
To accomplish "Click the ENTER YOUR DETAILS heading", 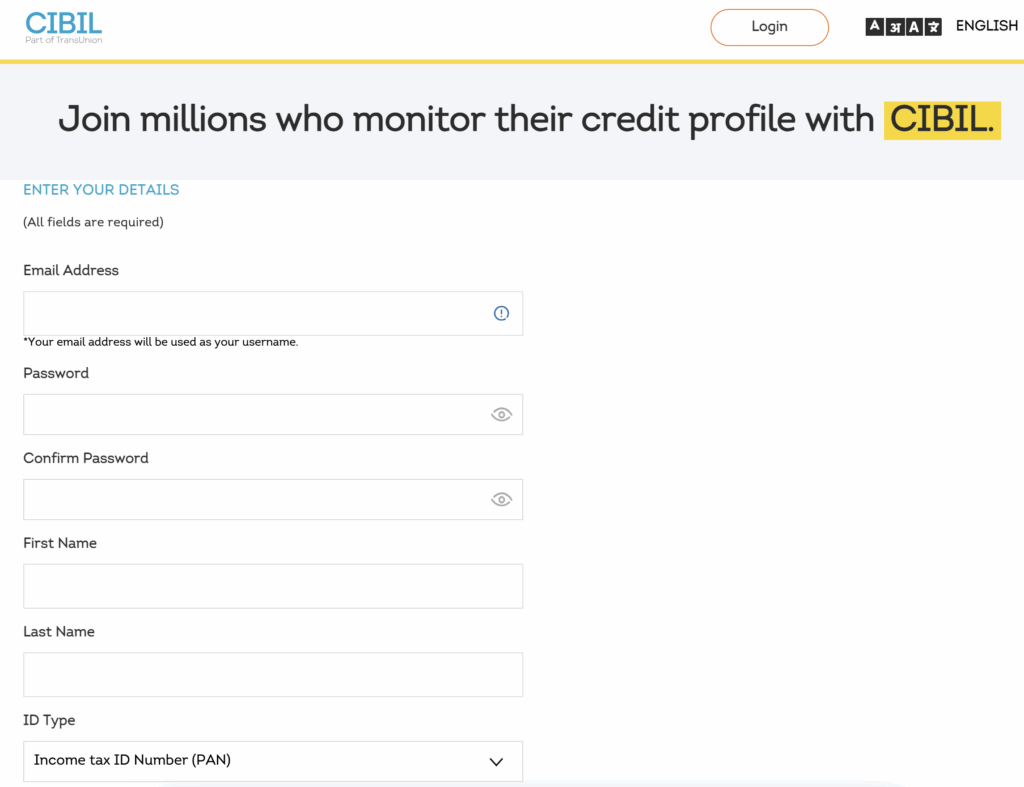I will (100, 189).
